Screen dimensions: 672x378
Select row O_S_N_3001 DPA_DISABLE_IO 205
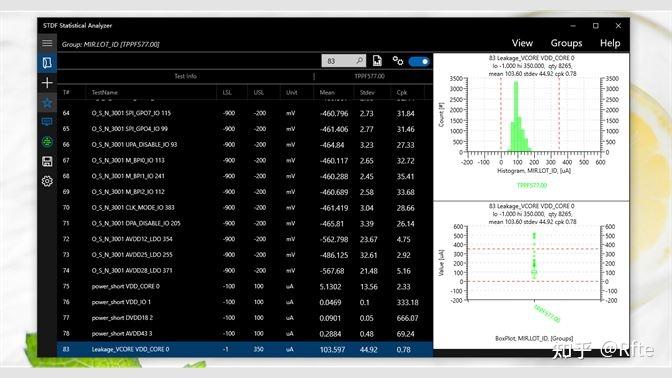pyautogui.click(x=245, y=224)
